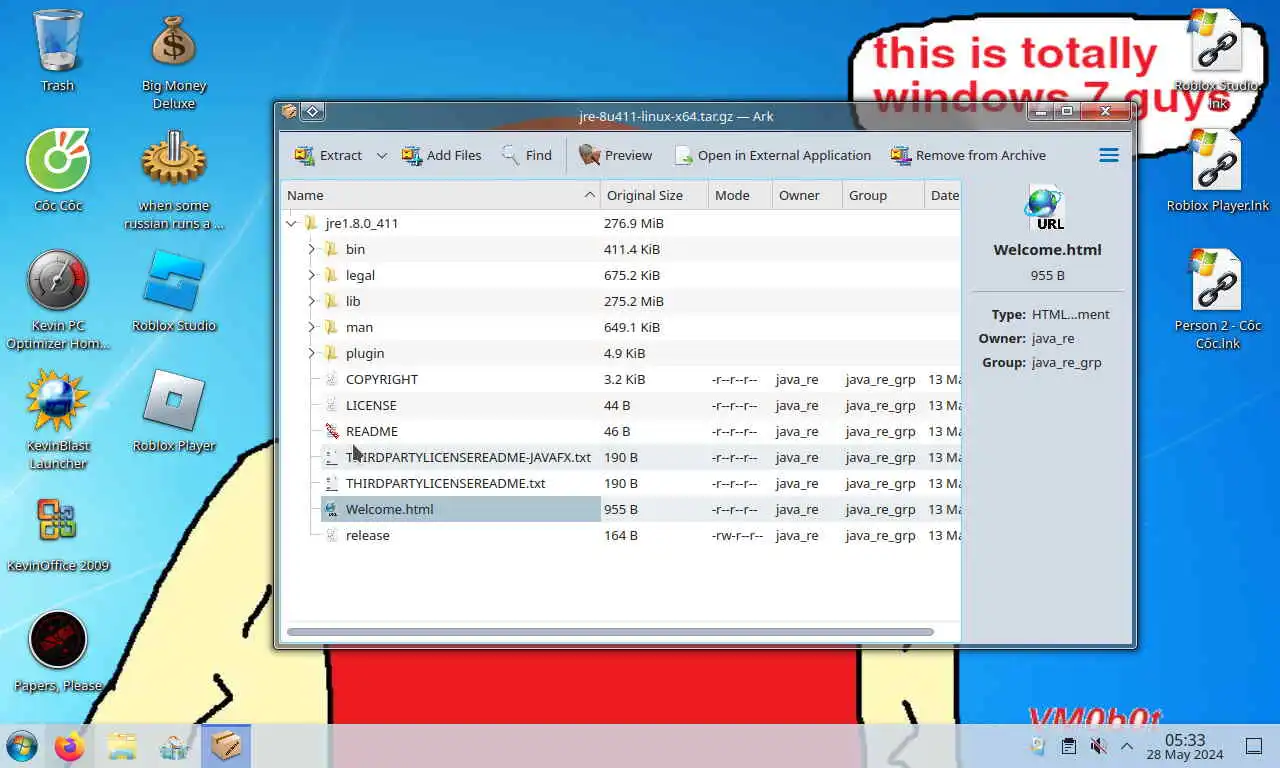Viewport: 1280px width, 768px height.
Task: Collapse the jre1.8.0_411 folder
Action: pos(291,223)
